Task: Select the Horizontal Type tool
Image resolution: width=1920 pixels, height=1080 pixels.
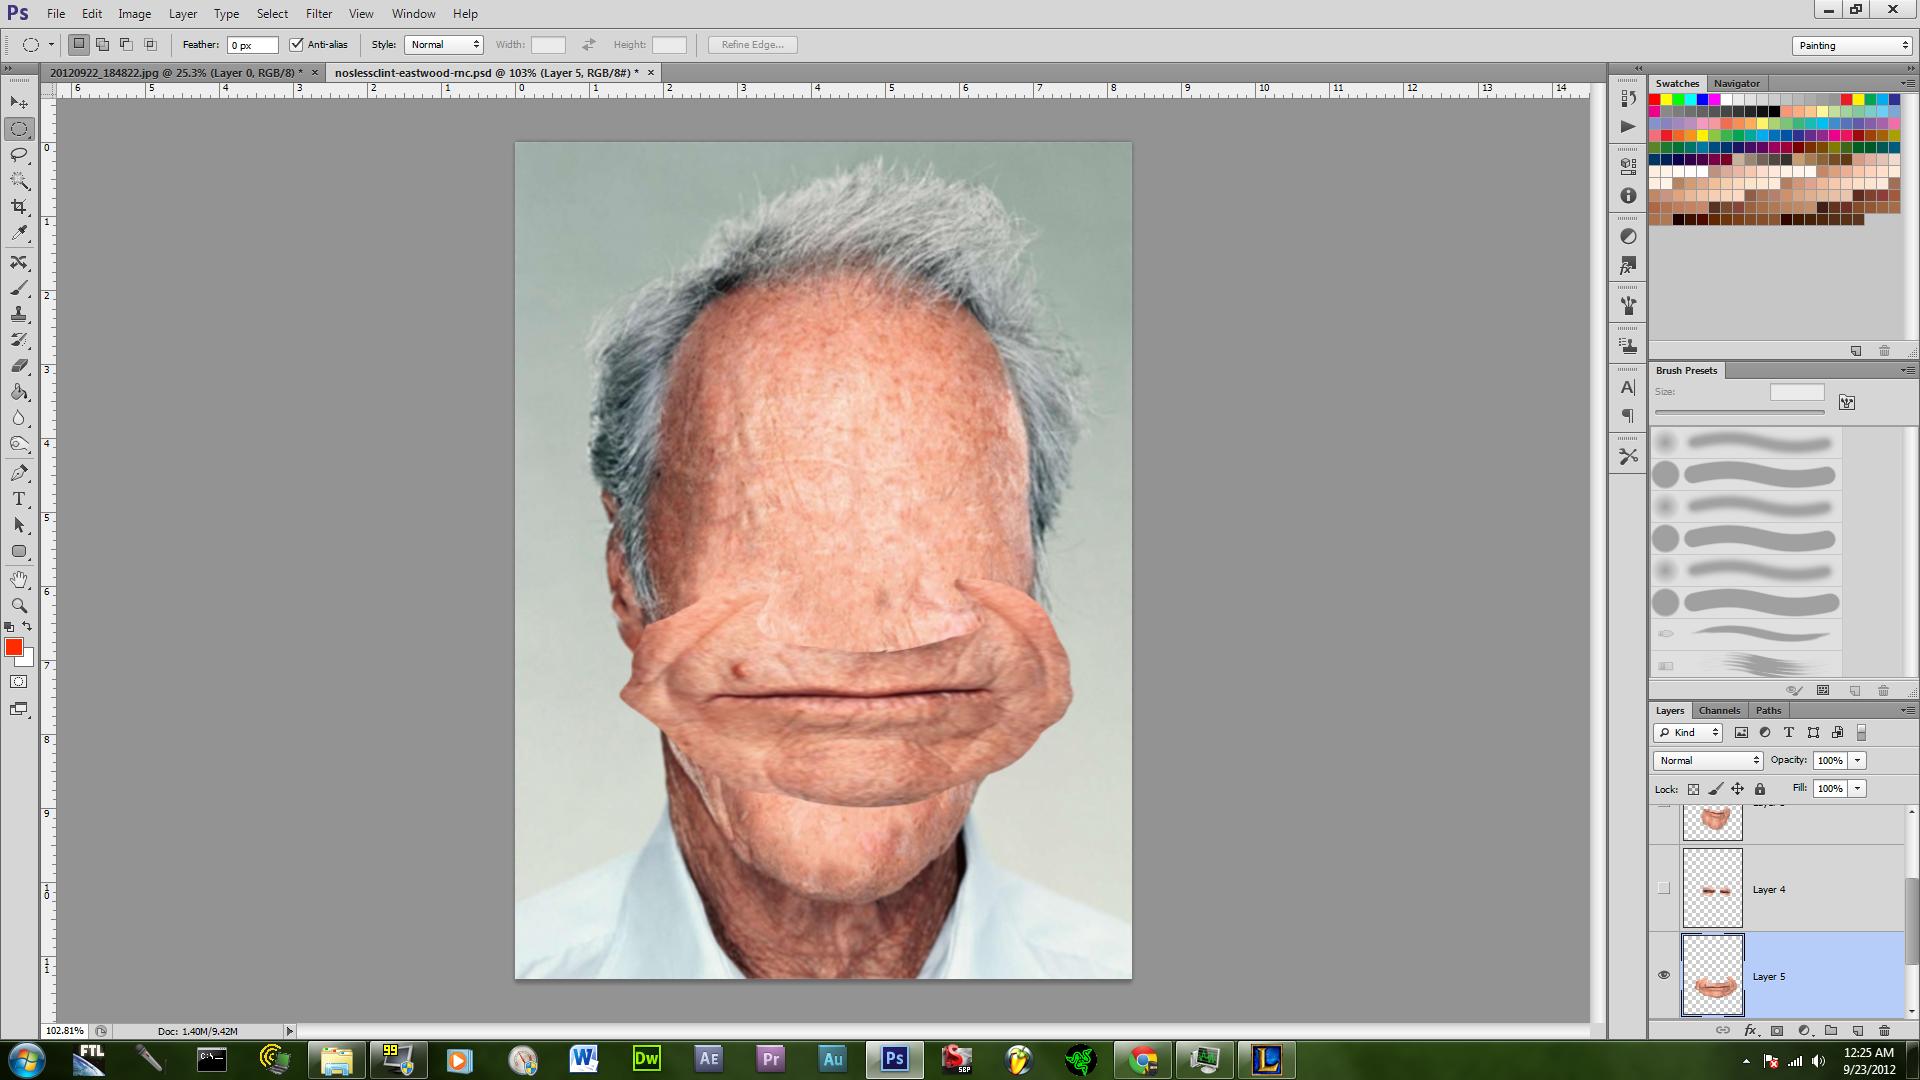Action: (19, 499)
